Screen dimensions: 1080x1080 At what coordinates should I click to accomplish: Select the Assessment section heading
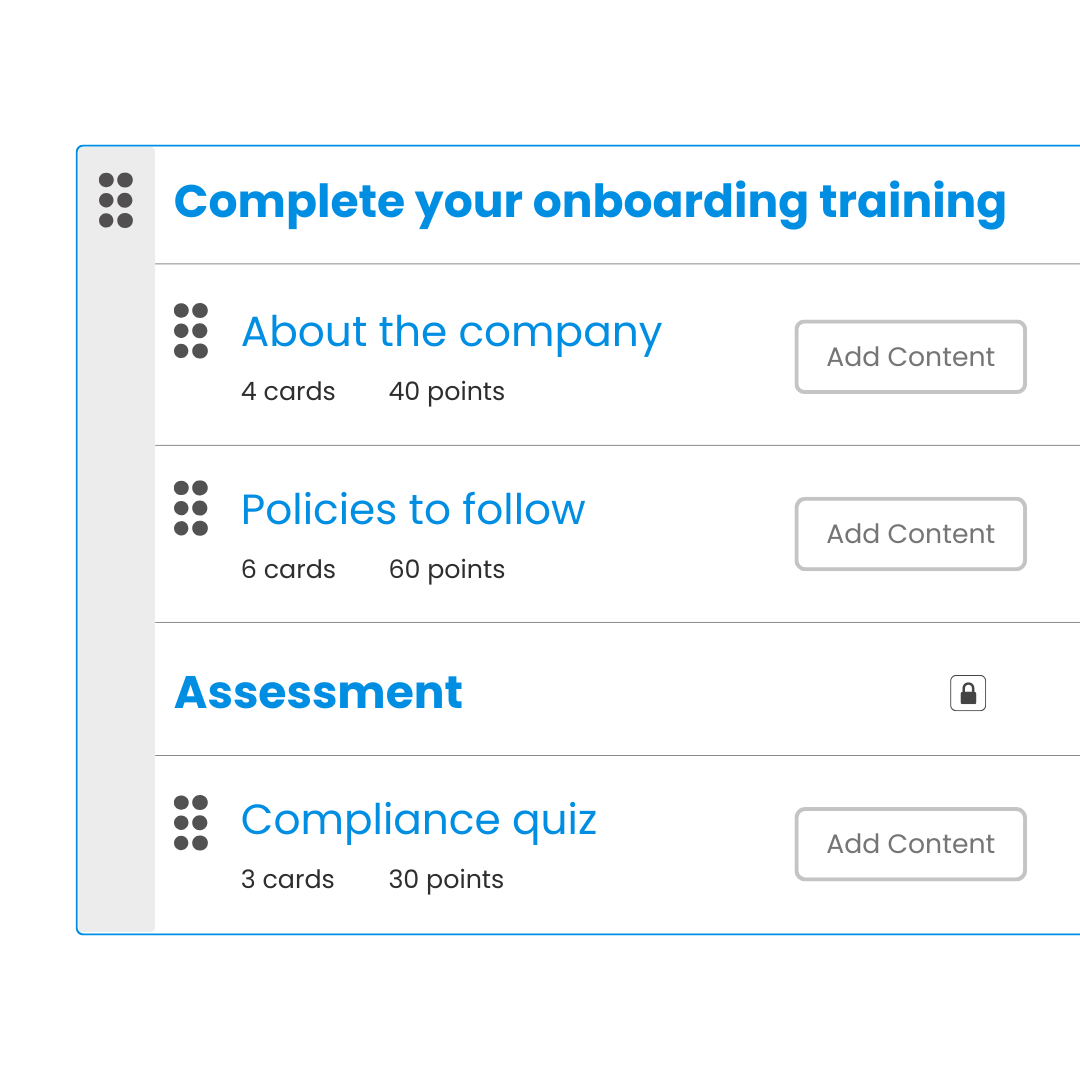[x=318, y=692]
